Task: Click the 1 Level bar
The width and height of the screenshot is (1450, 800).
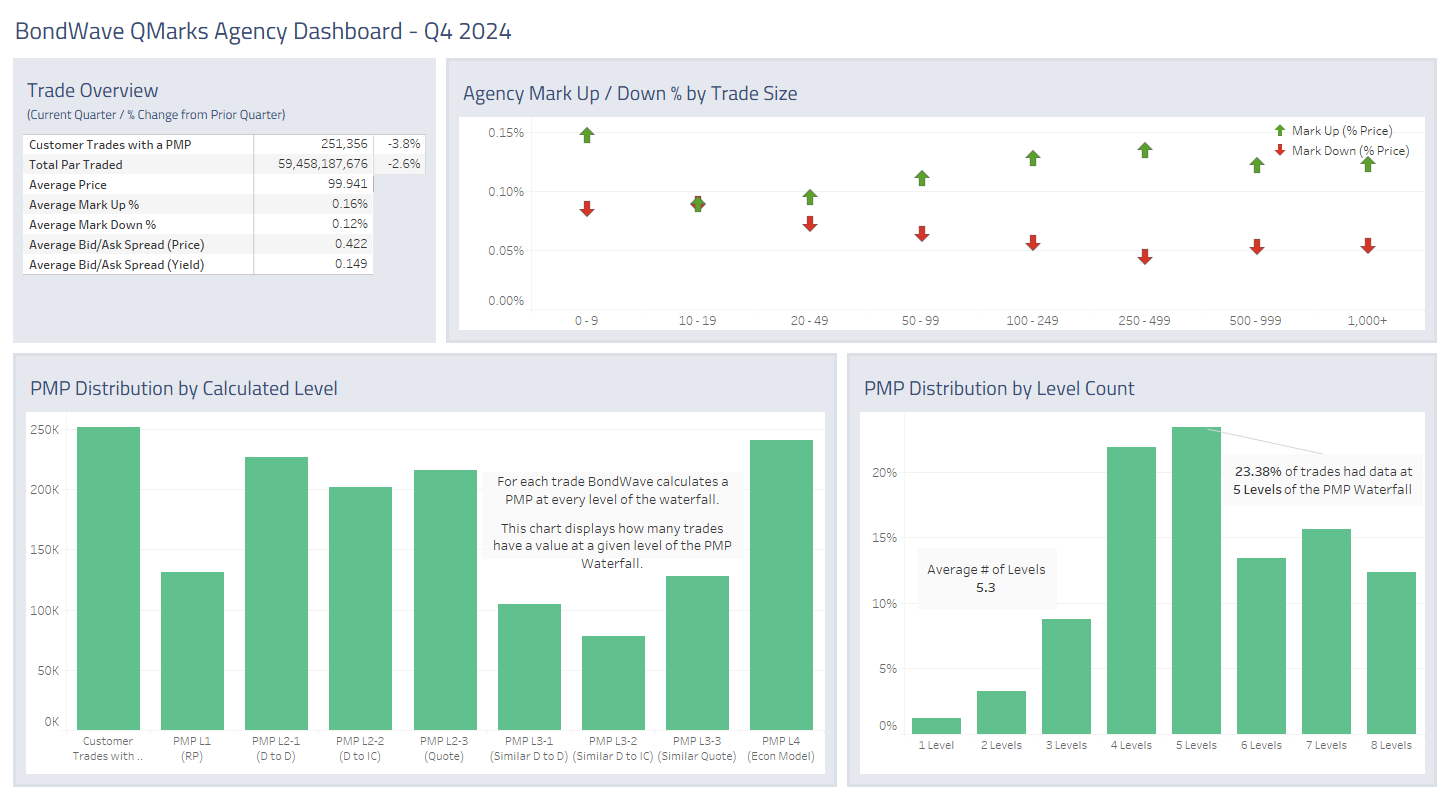Action: (x=936, y=726)
